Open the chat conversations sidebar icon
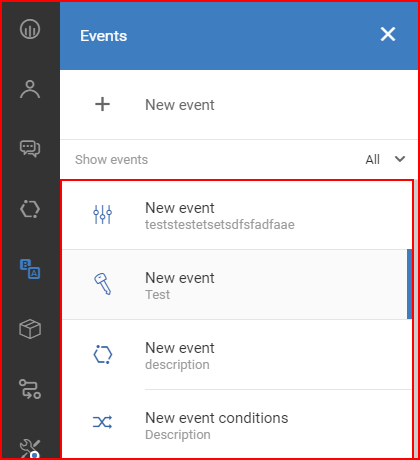 [30, 149]
